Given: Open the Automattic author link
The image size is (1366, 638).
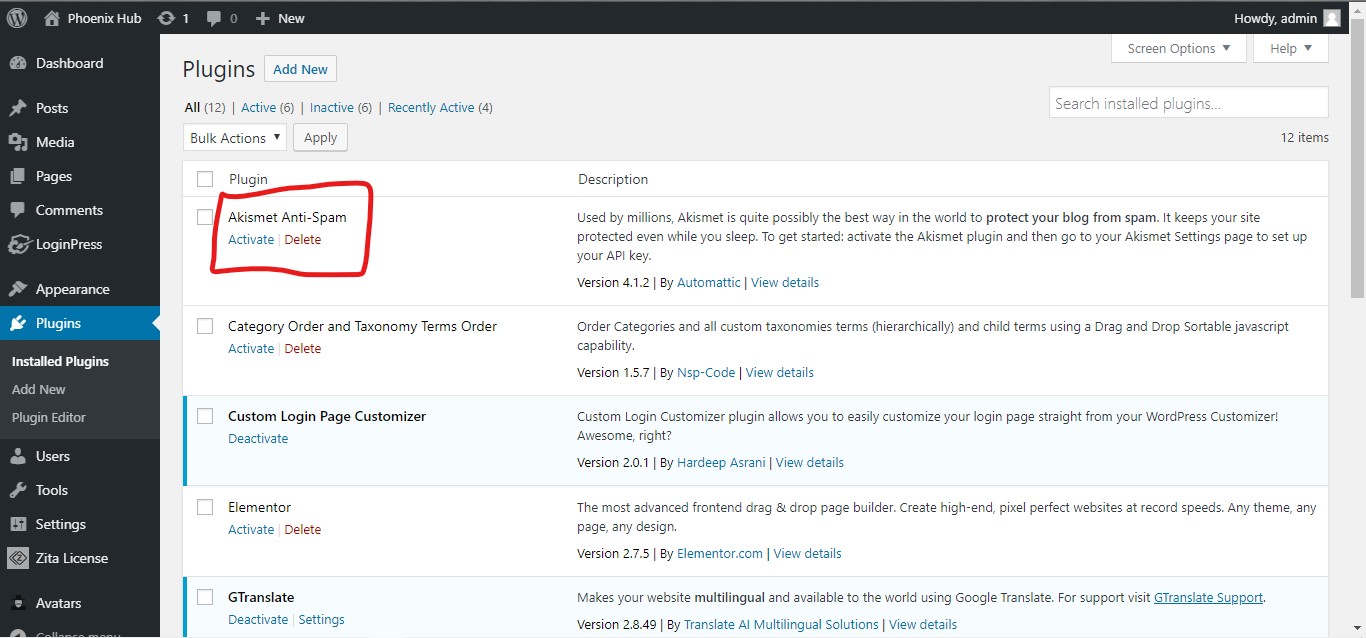Looking at the screenshot, I should pyautogui.click(x=709, y=282).
